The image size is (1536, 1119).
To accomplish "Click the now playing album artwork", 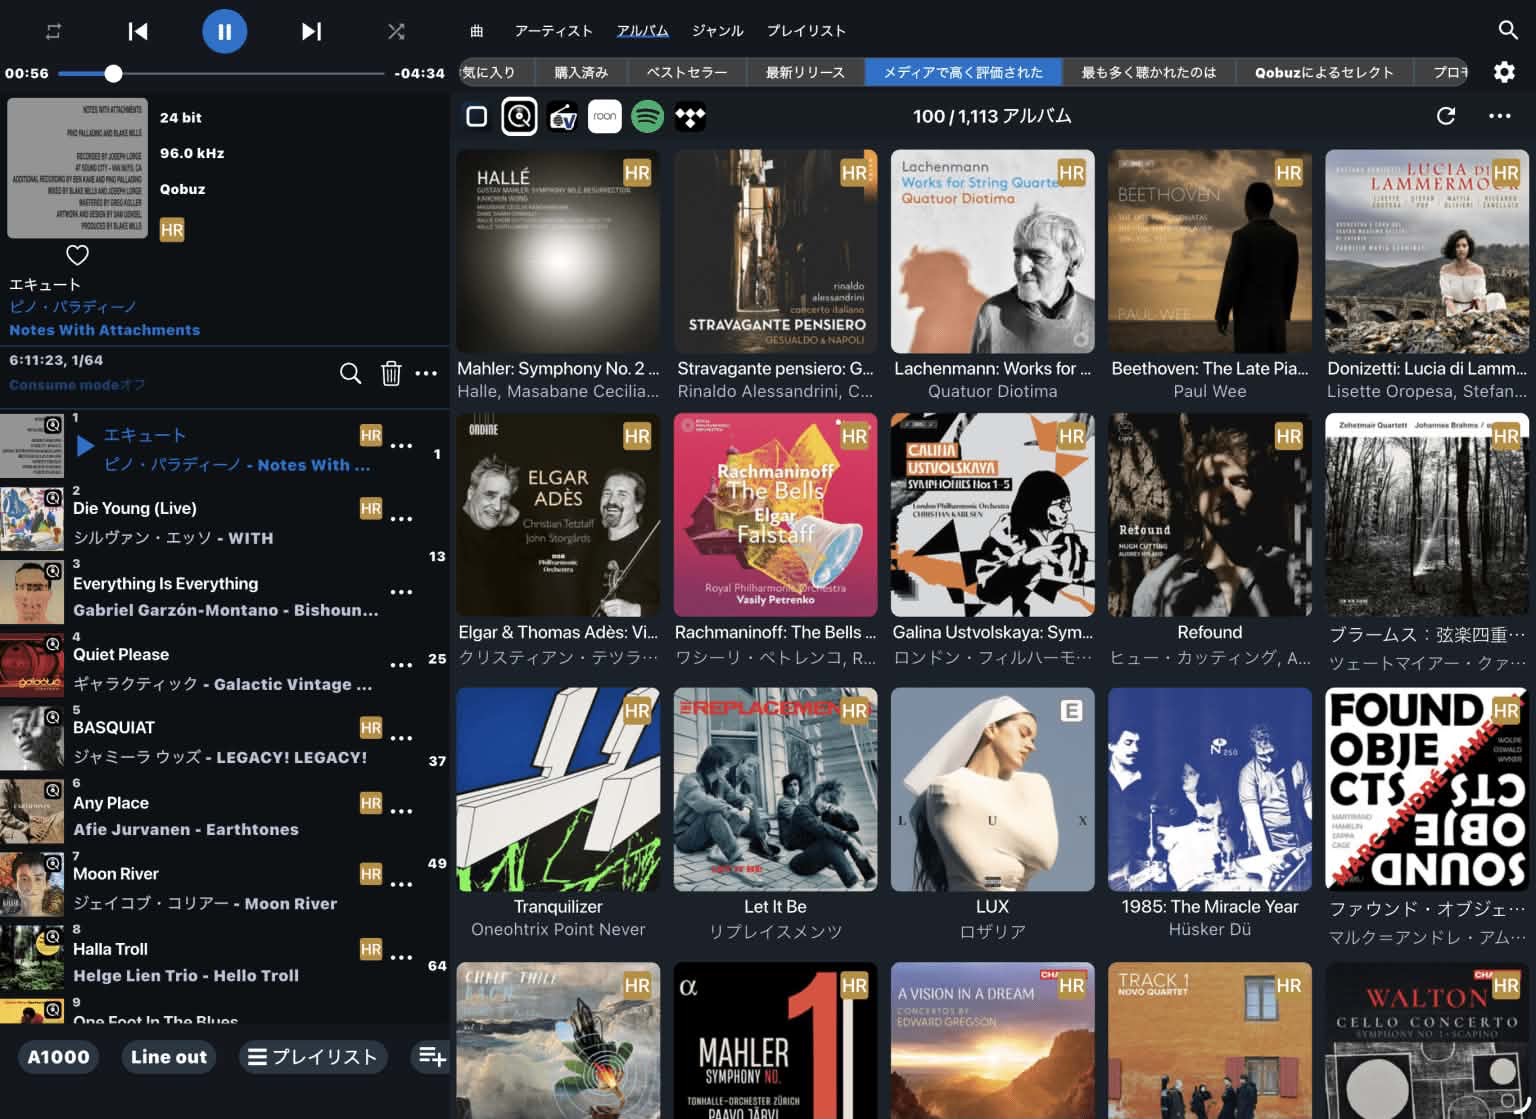I will tap(77, 168).
